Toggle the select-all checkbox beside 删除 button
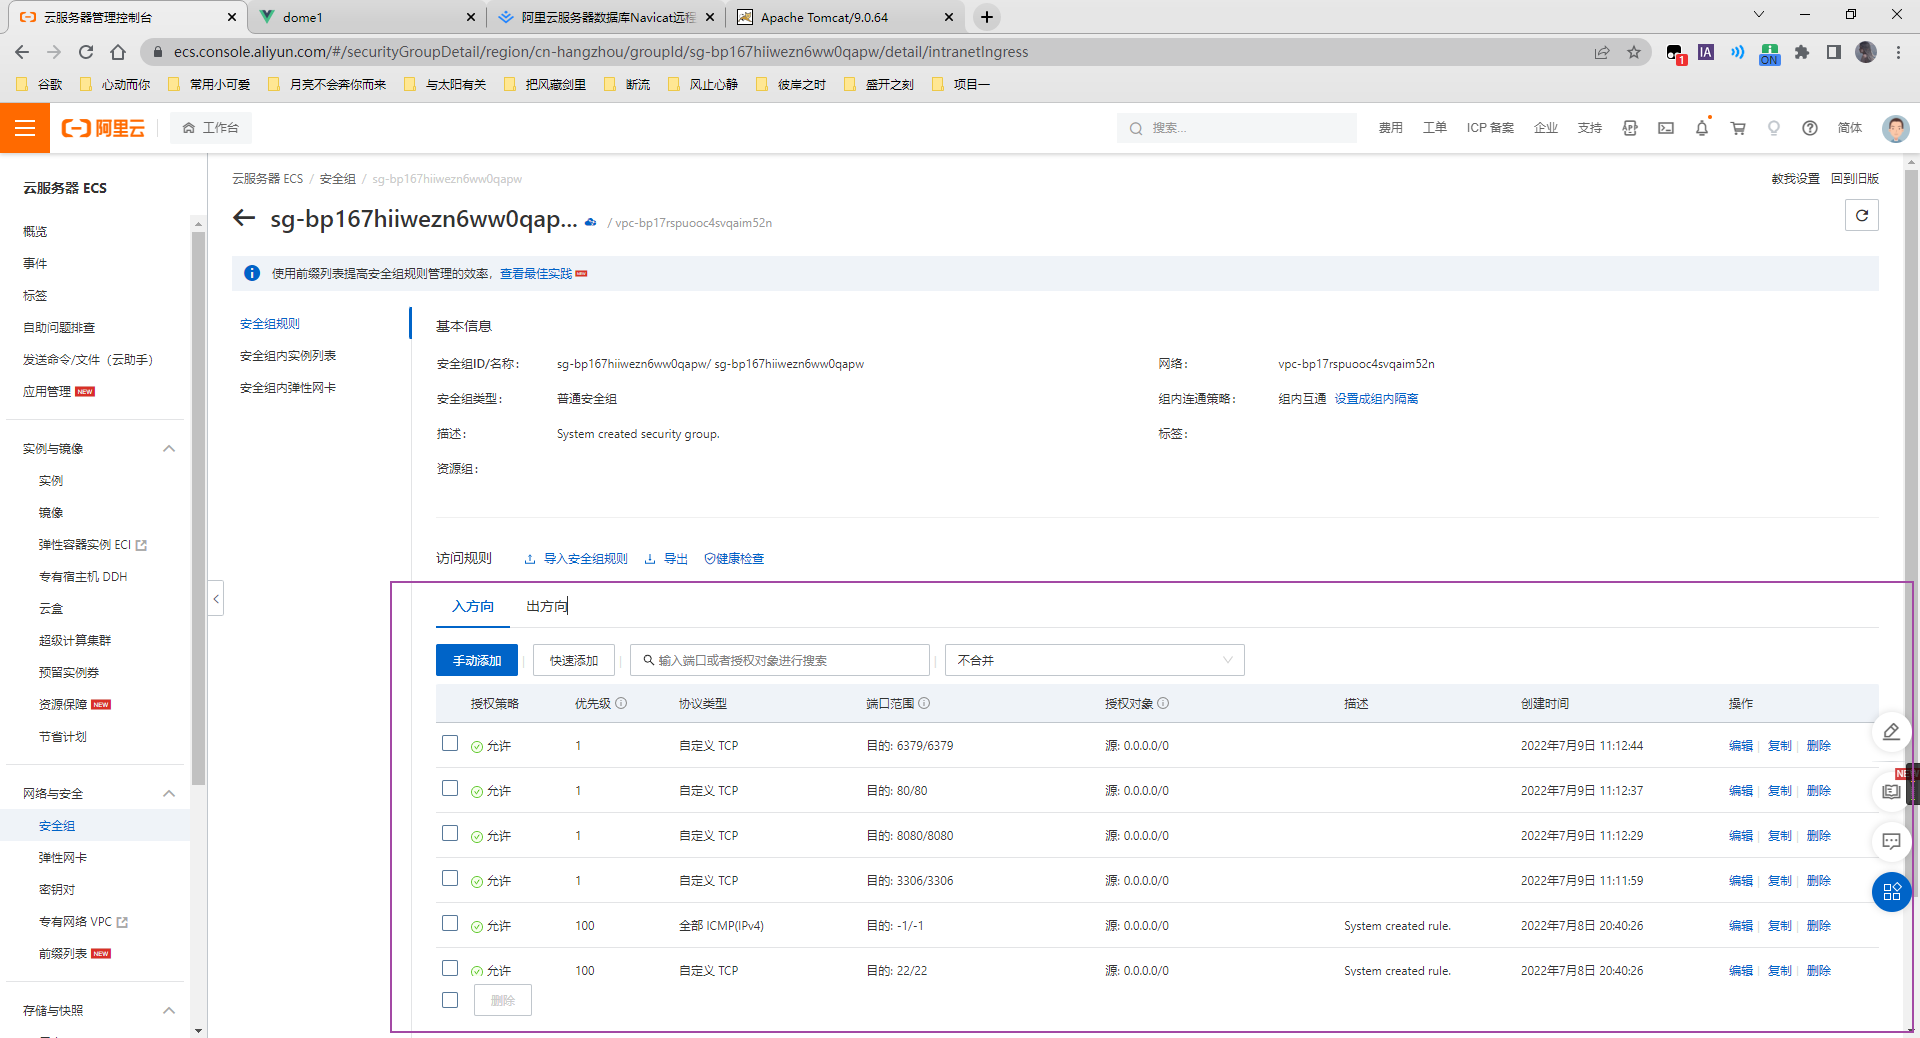This screenshot has height=1038, width=1920. [x=450, y=1000]
